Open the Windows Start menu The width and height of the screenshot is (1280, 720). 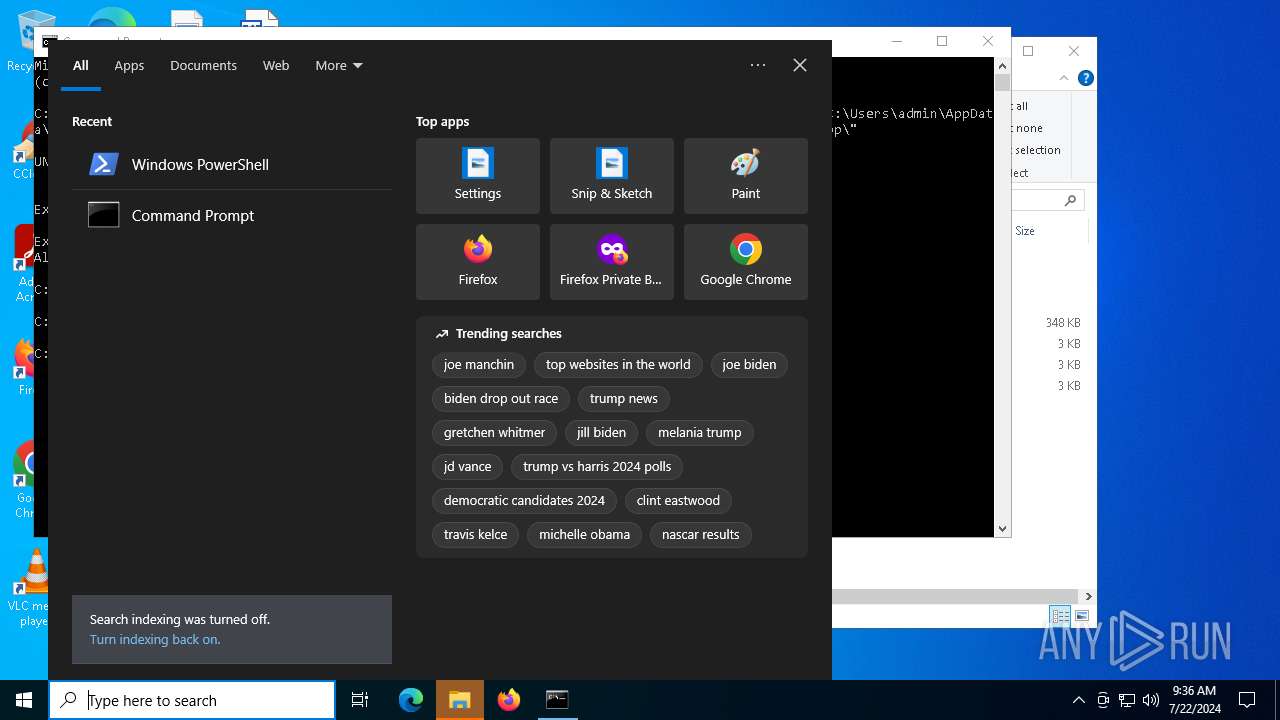pyautogui.click(x=24, y=700)
